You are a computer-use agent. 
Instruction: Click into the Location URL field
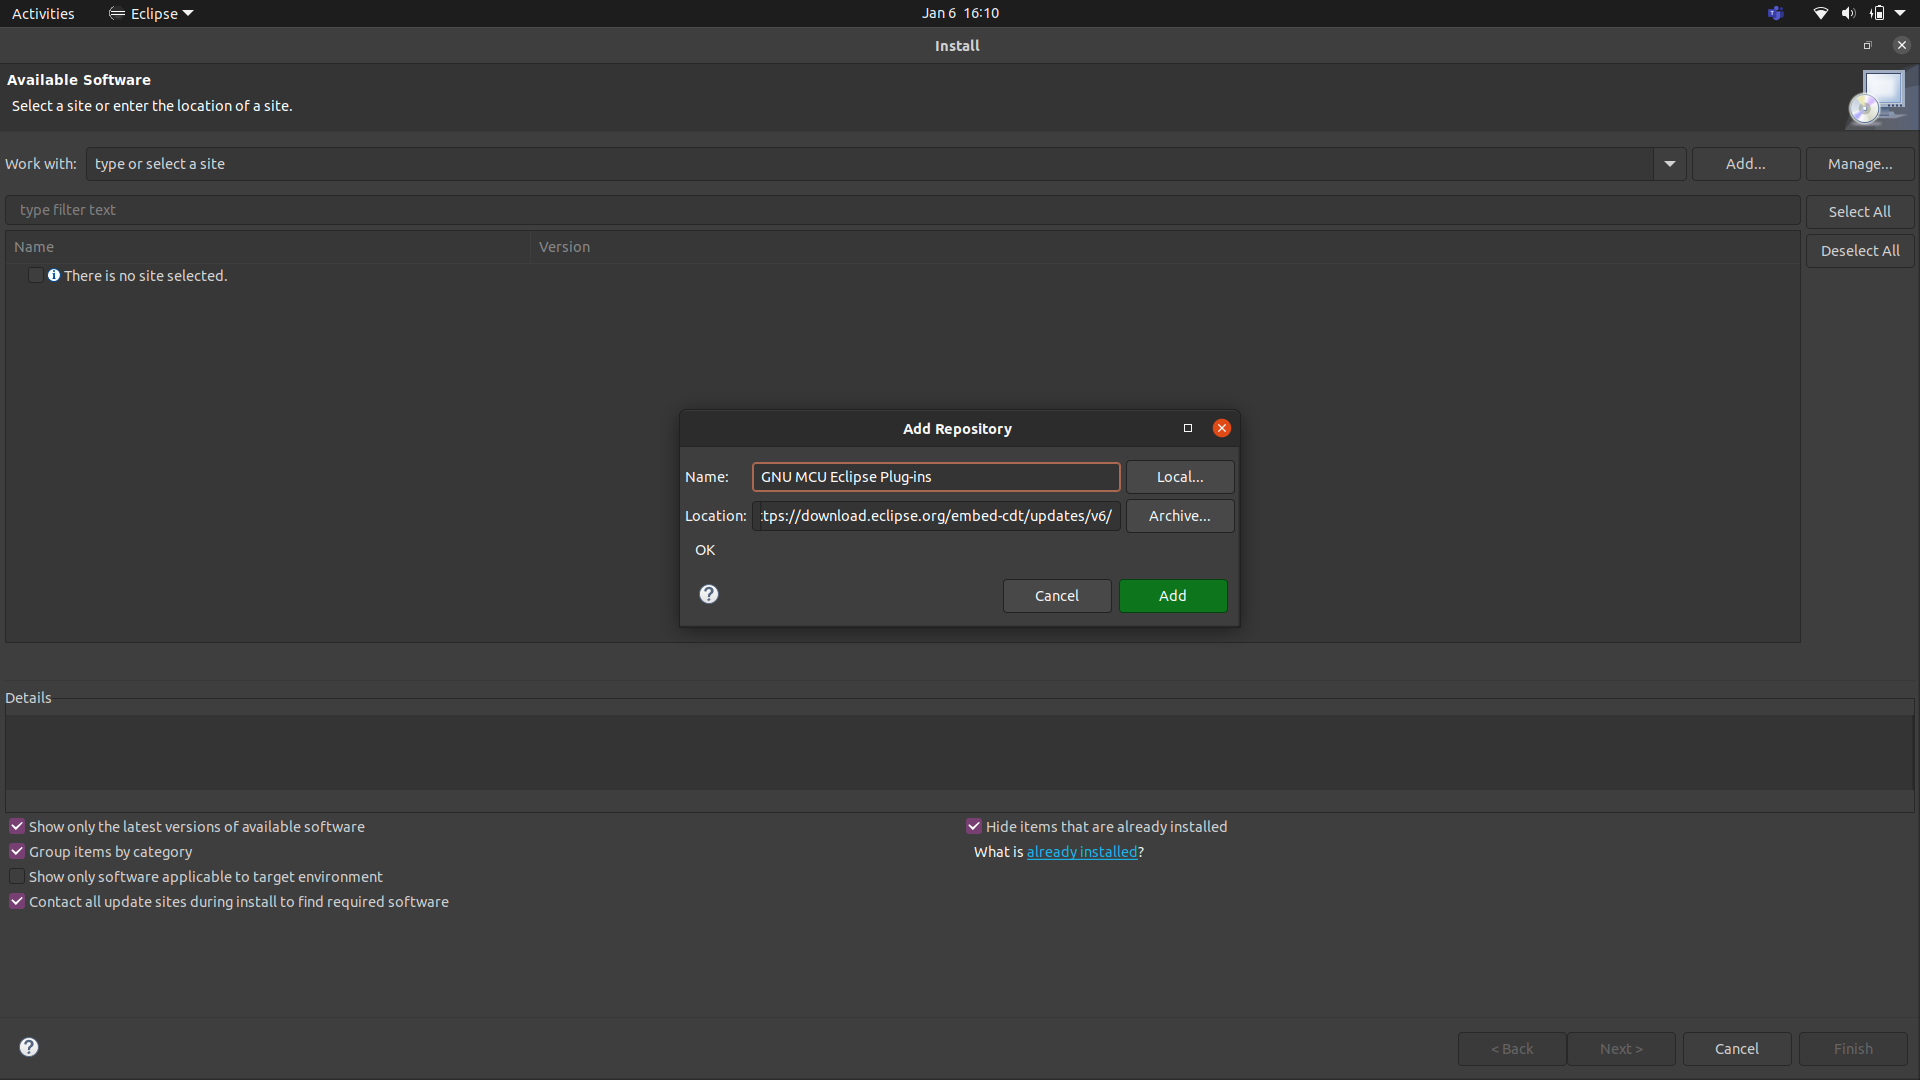(935, 516)
